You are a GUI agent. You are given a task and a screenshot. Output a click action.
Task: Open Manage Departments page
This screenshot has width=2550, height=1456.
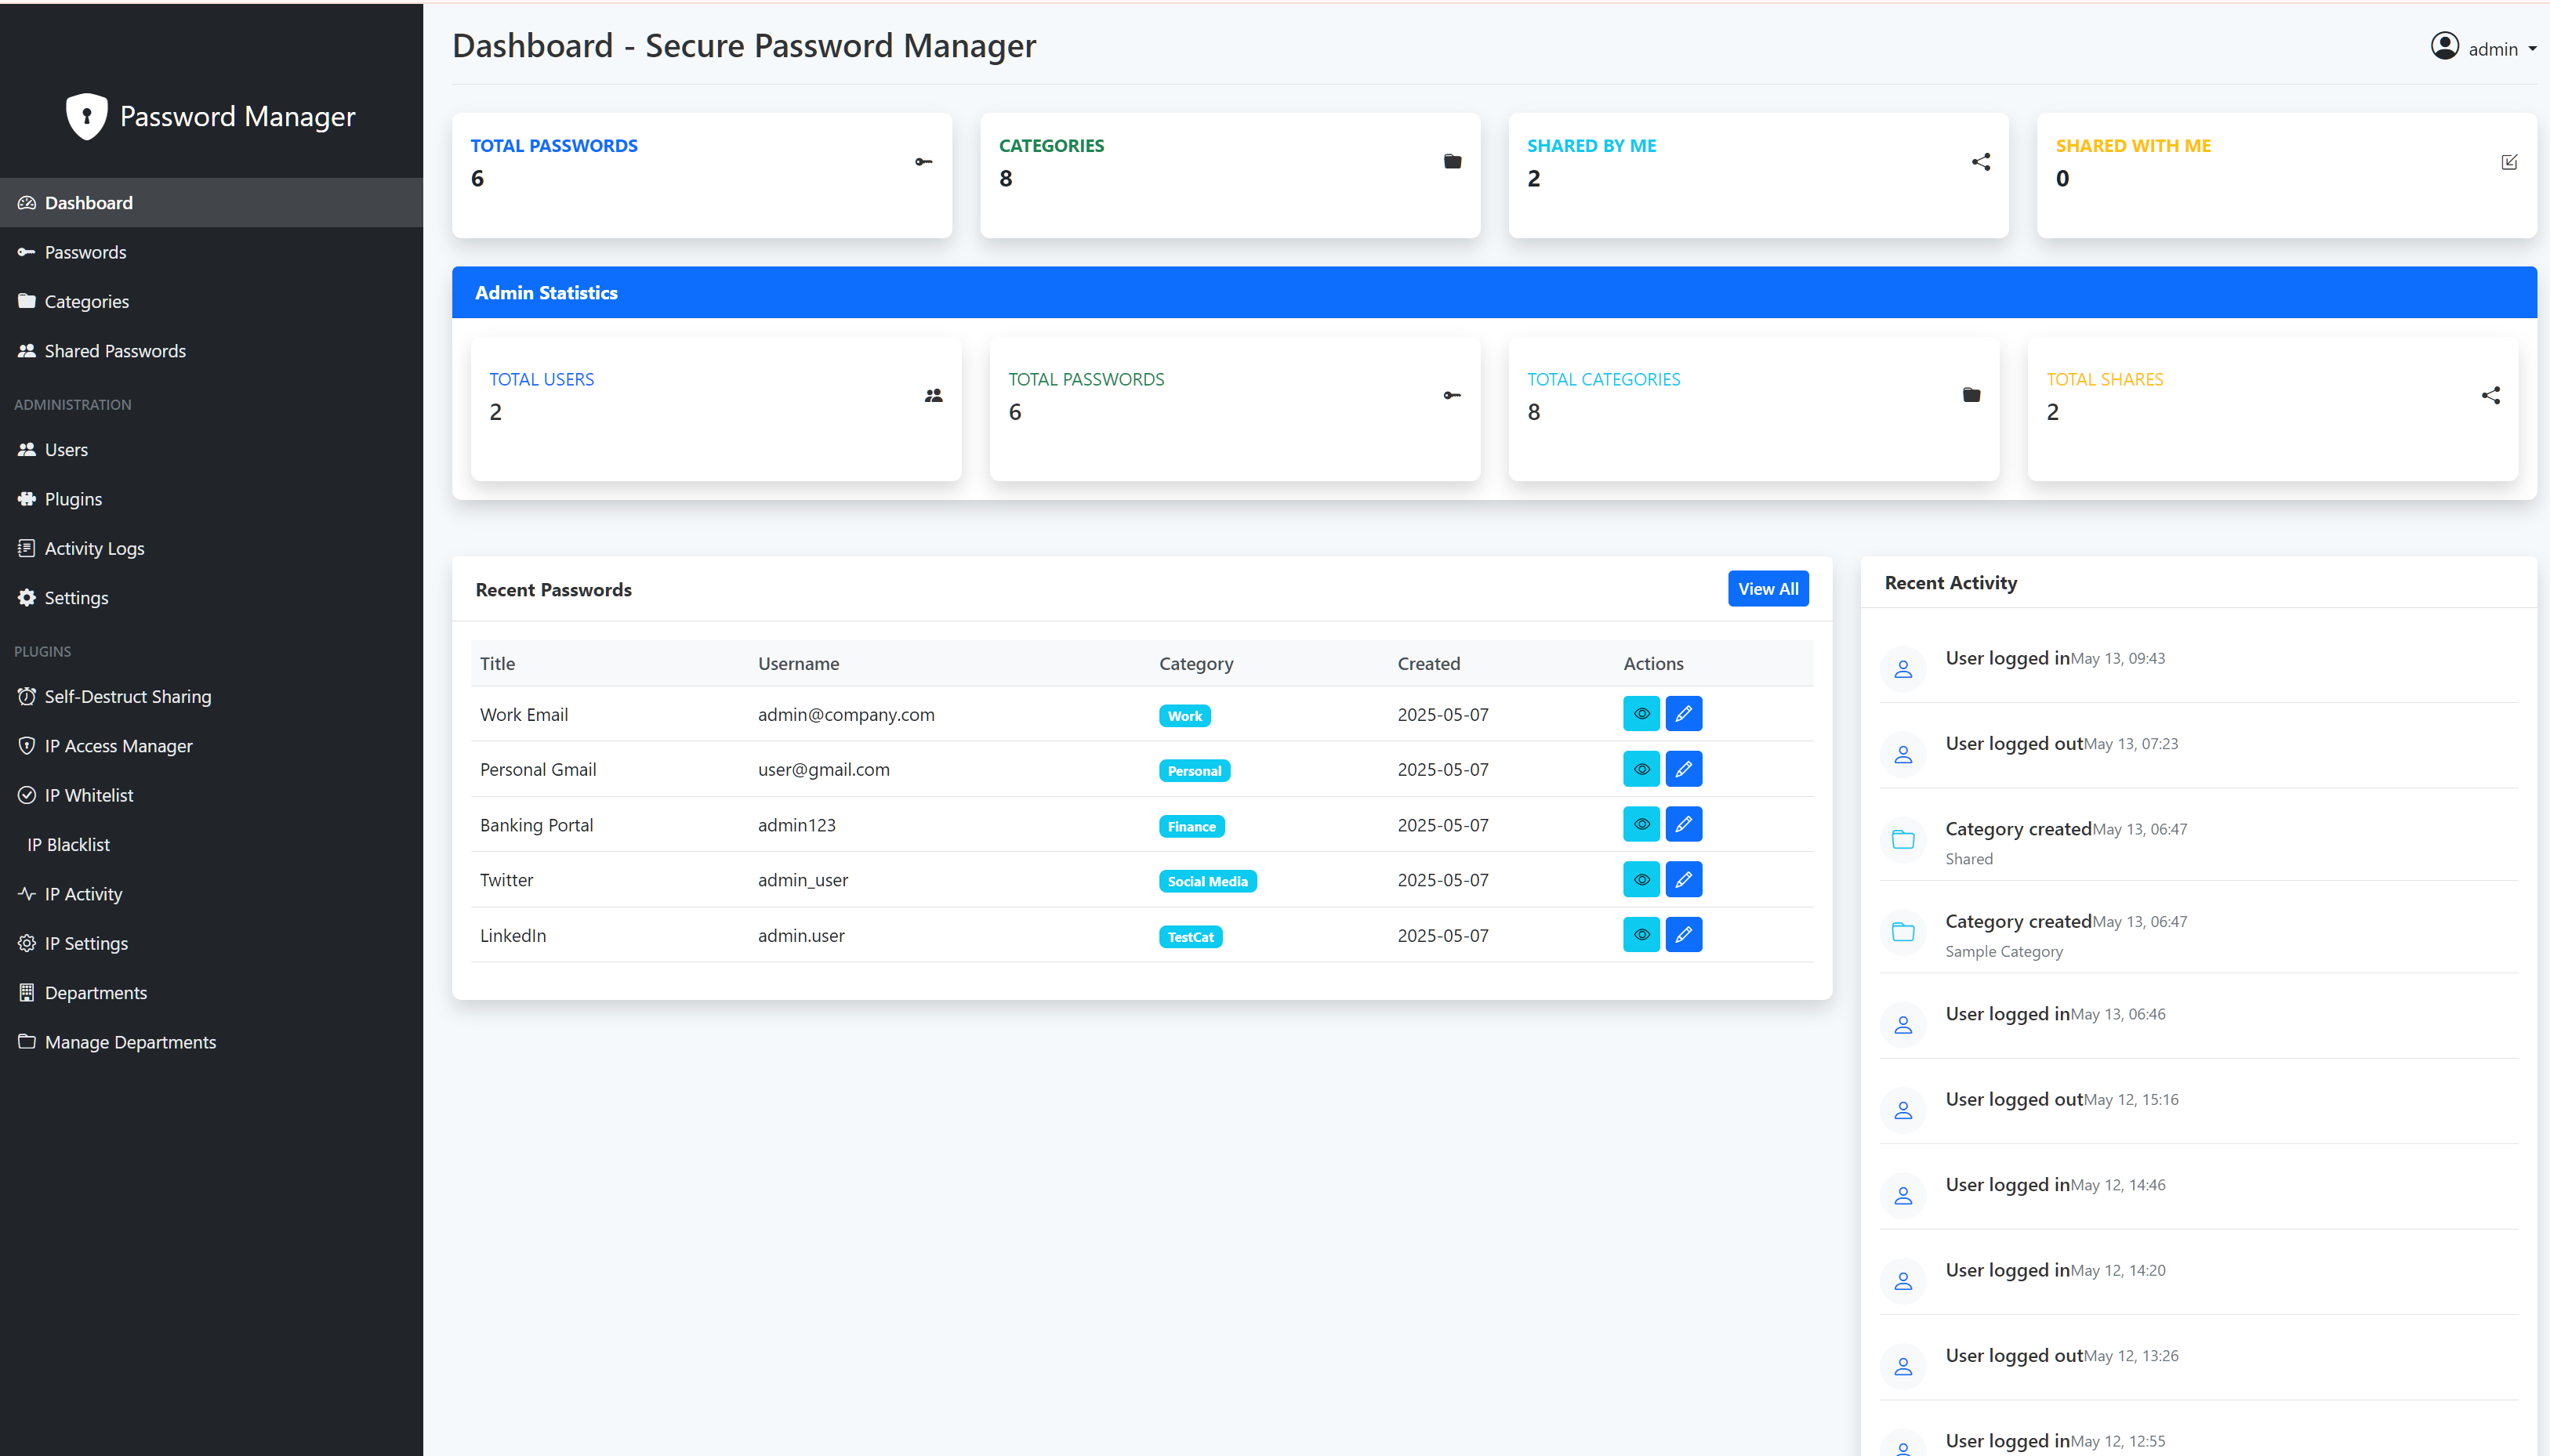click(211, 1042)
